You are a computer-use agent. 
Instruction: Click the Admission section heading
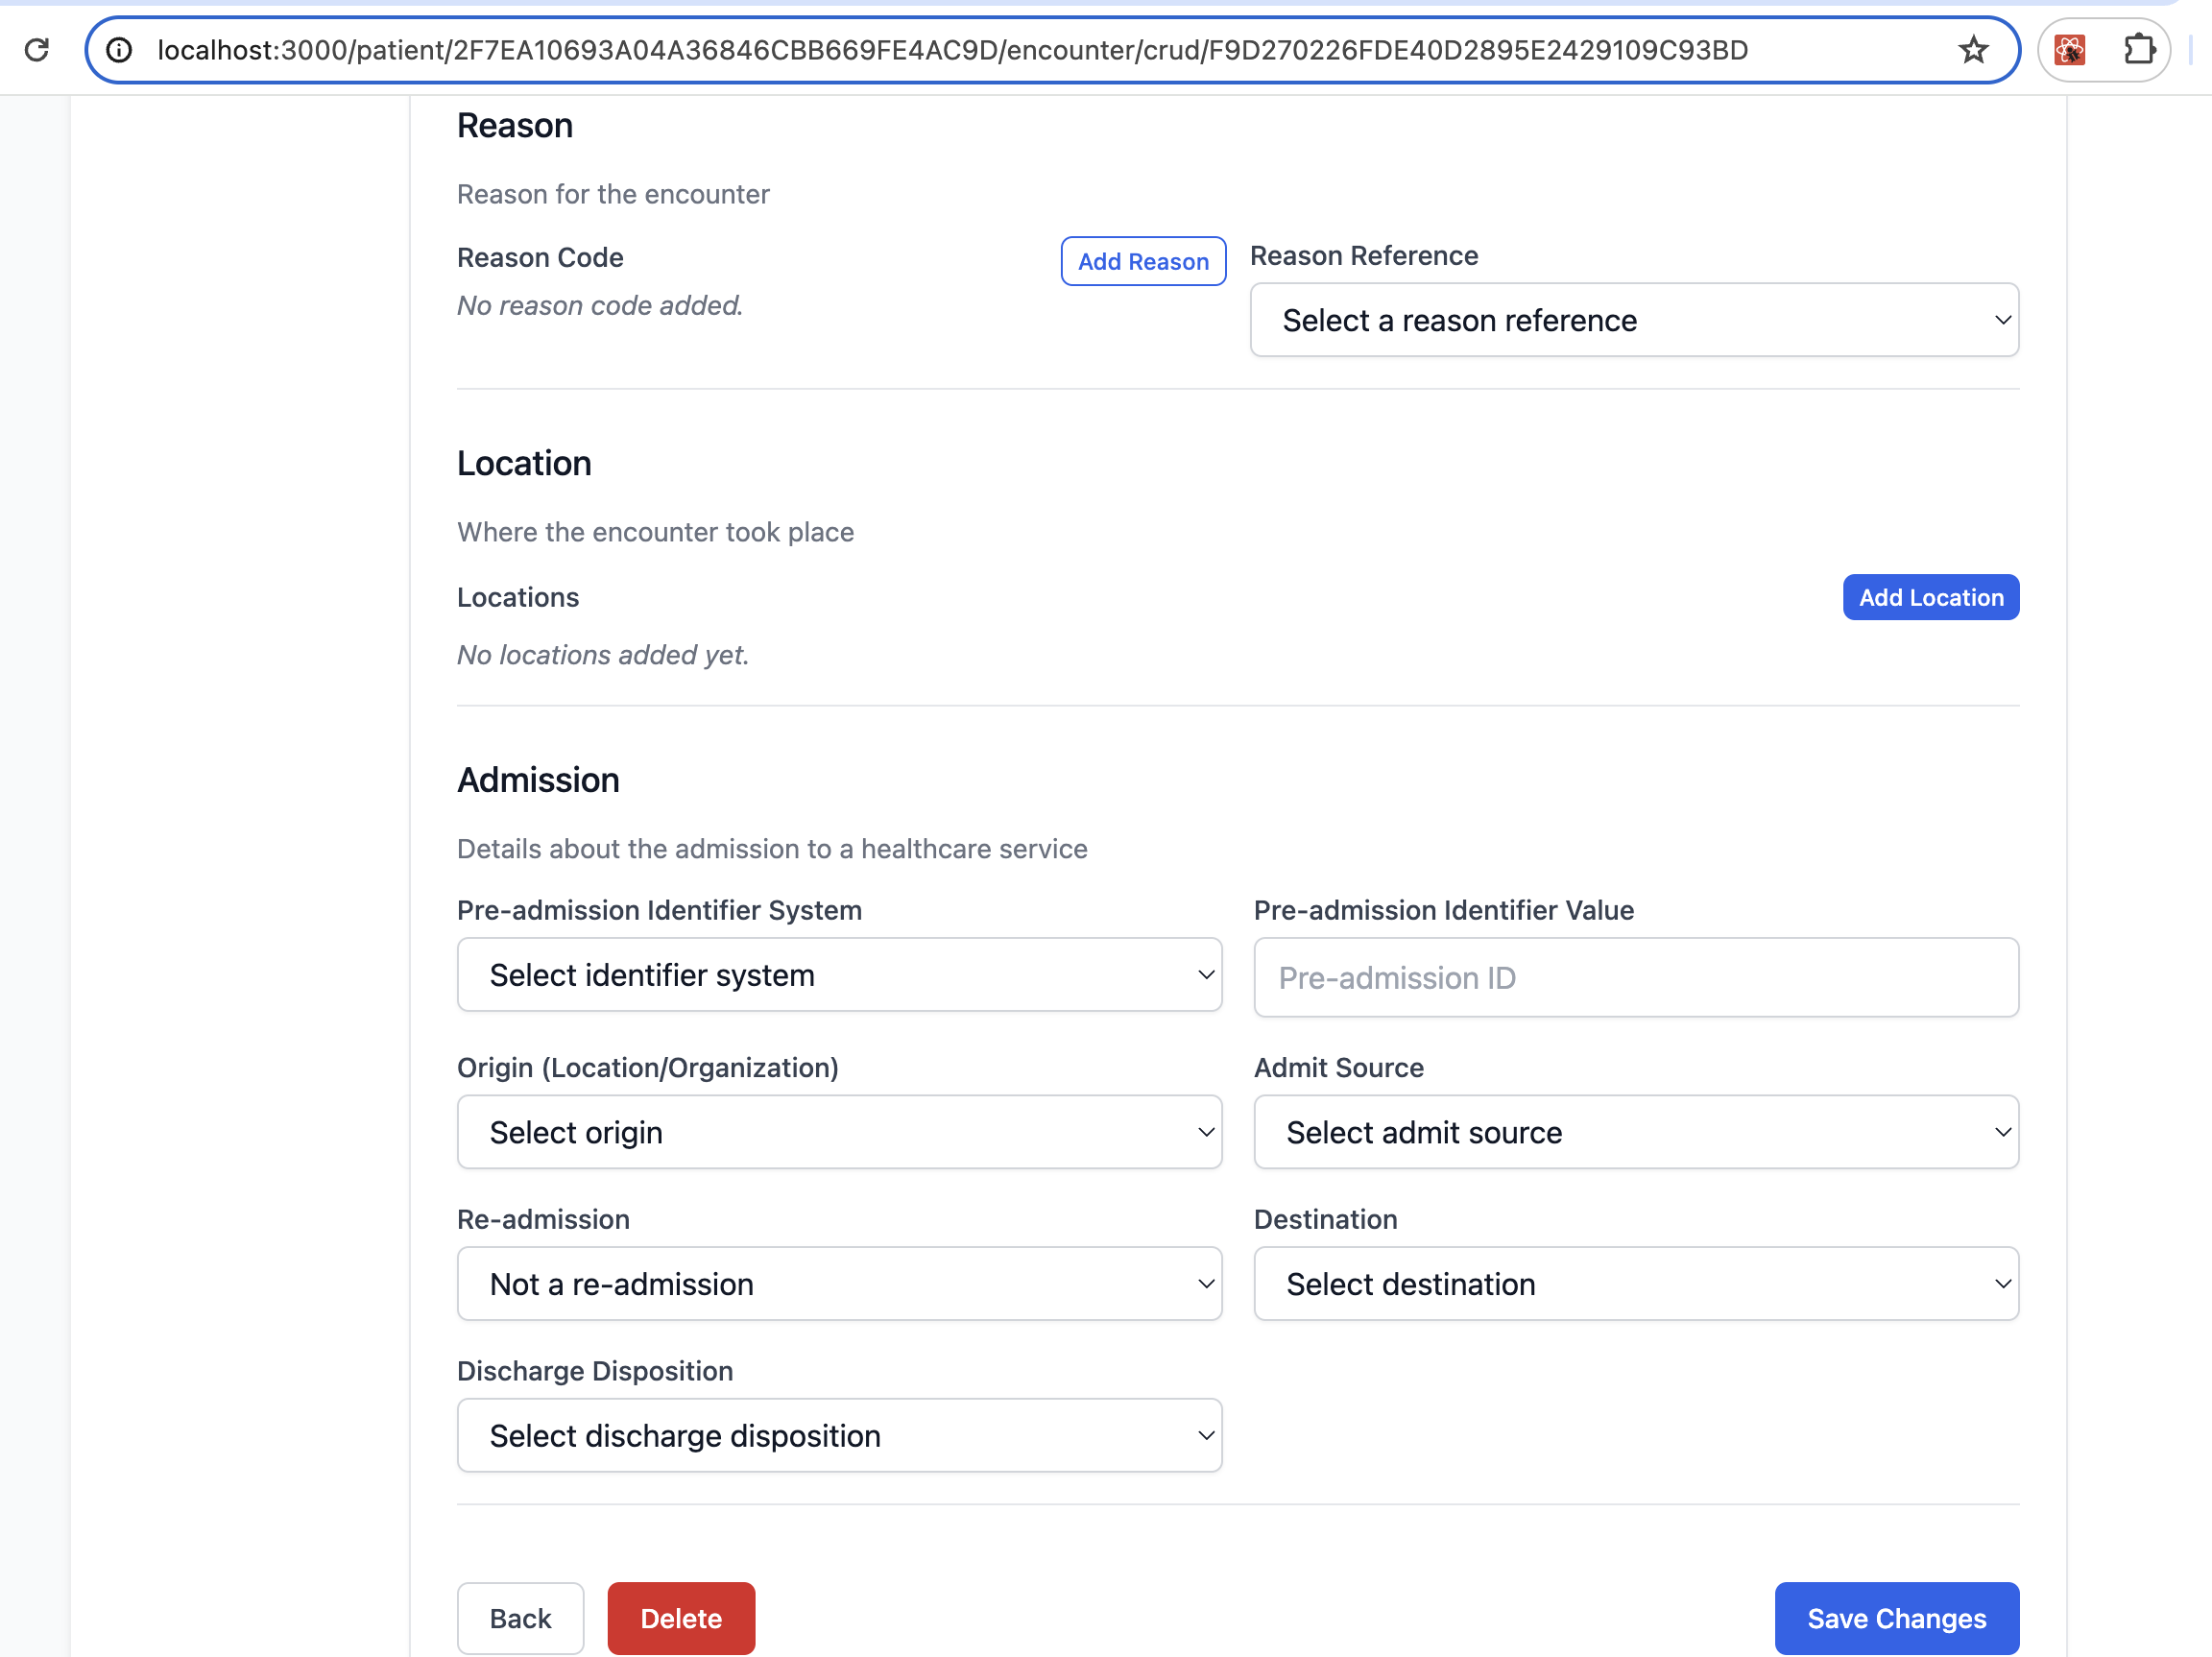(x=538, y=780)
